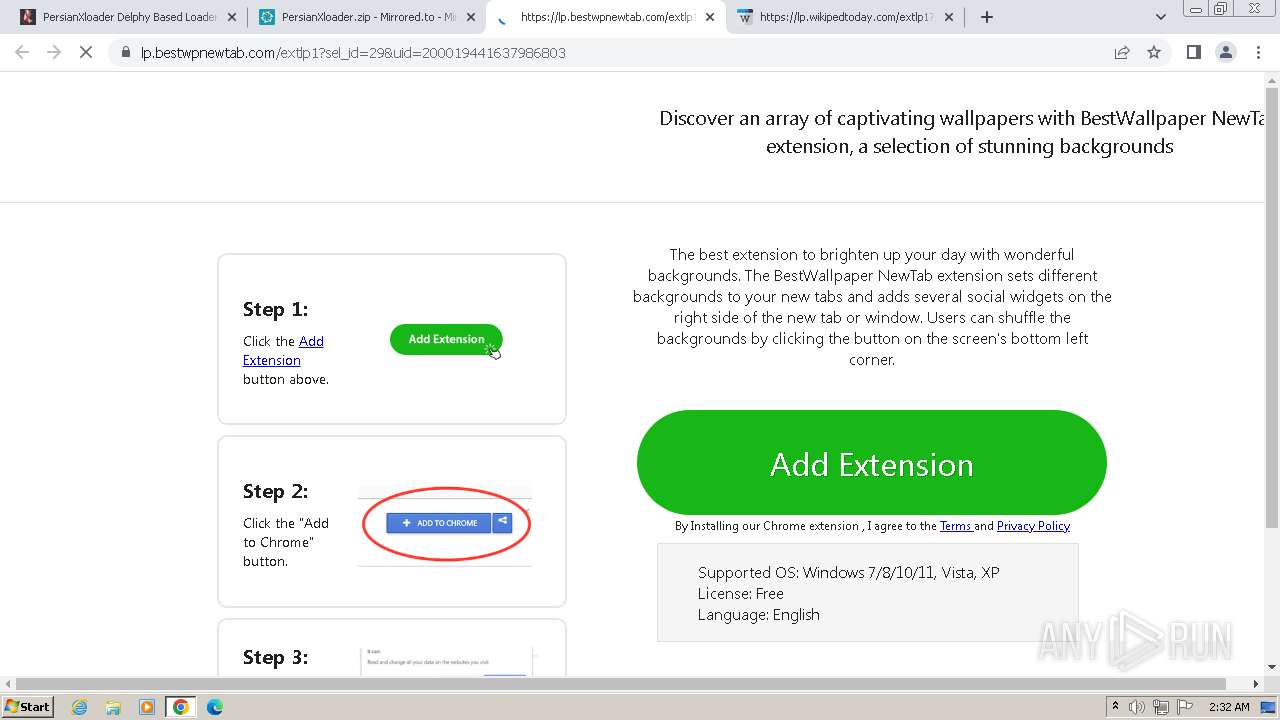Switch to PersianXloader.zip Mirrored.to tab
The width and height of the screenshot is (1280, 720).
[366, 17]
